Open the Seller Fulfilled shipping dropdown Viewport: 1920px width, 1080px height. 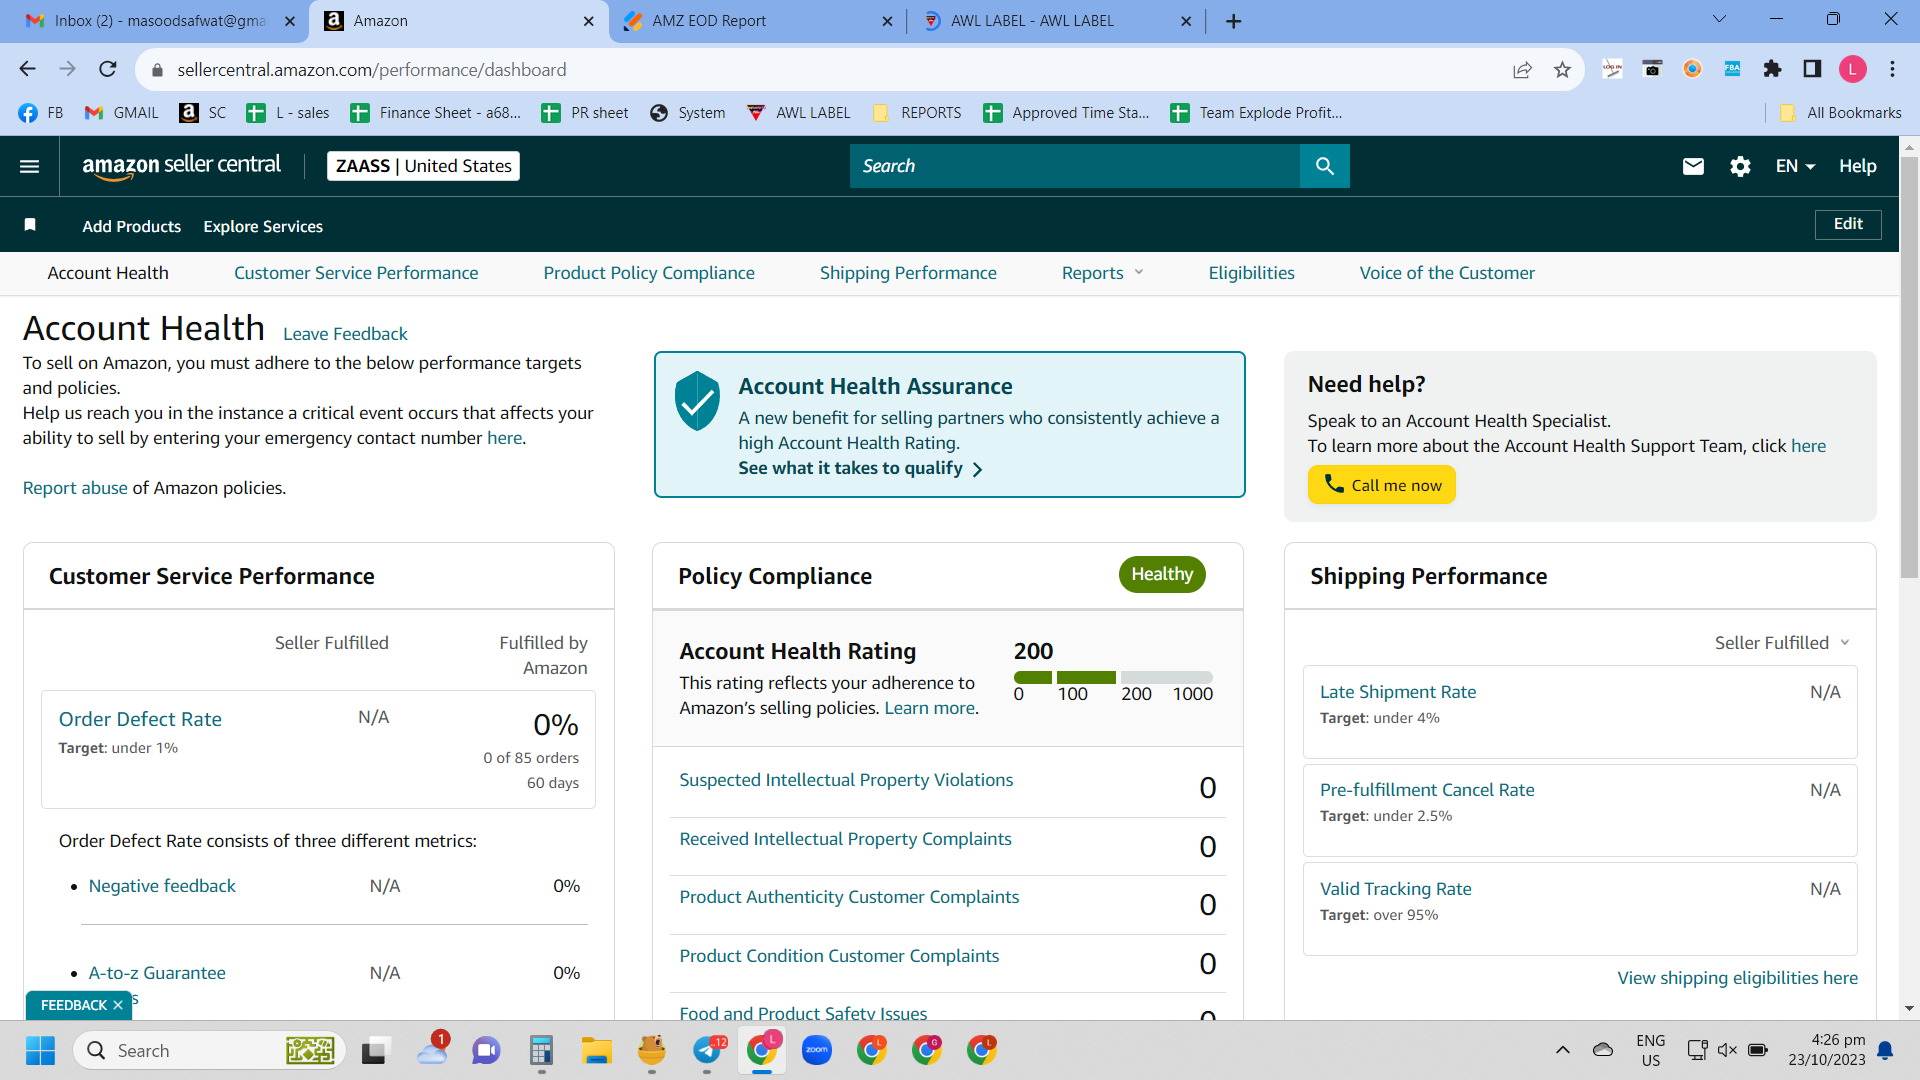tap(1782, 643)
